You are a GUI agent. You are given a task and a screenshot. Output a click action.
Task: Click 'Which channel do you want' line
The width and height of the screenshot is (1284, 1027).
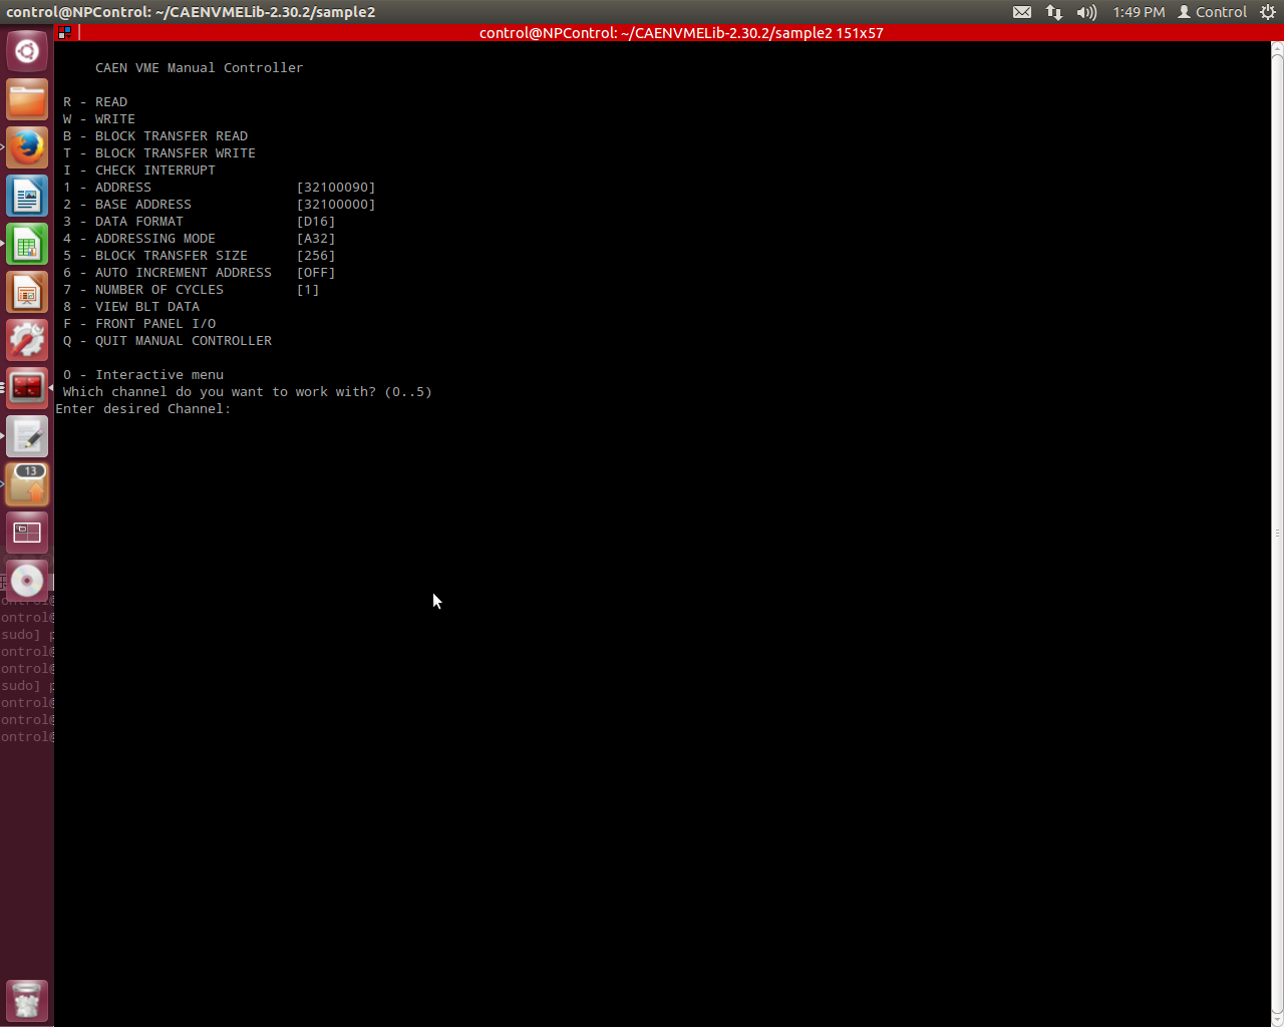tap(247, 391)
